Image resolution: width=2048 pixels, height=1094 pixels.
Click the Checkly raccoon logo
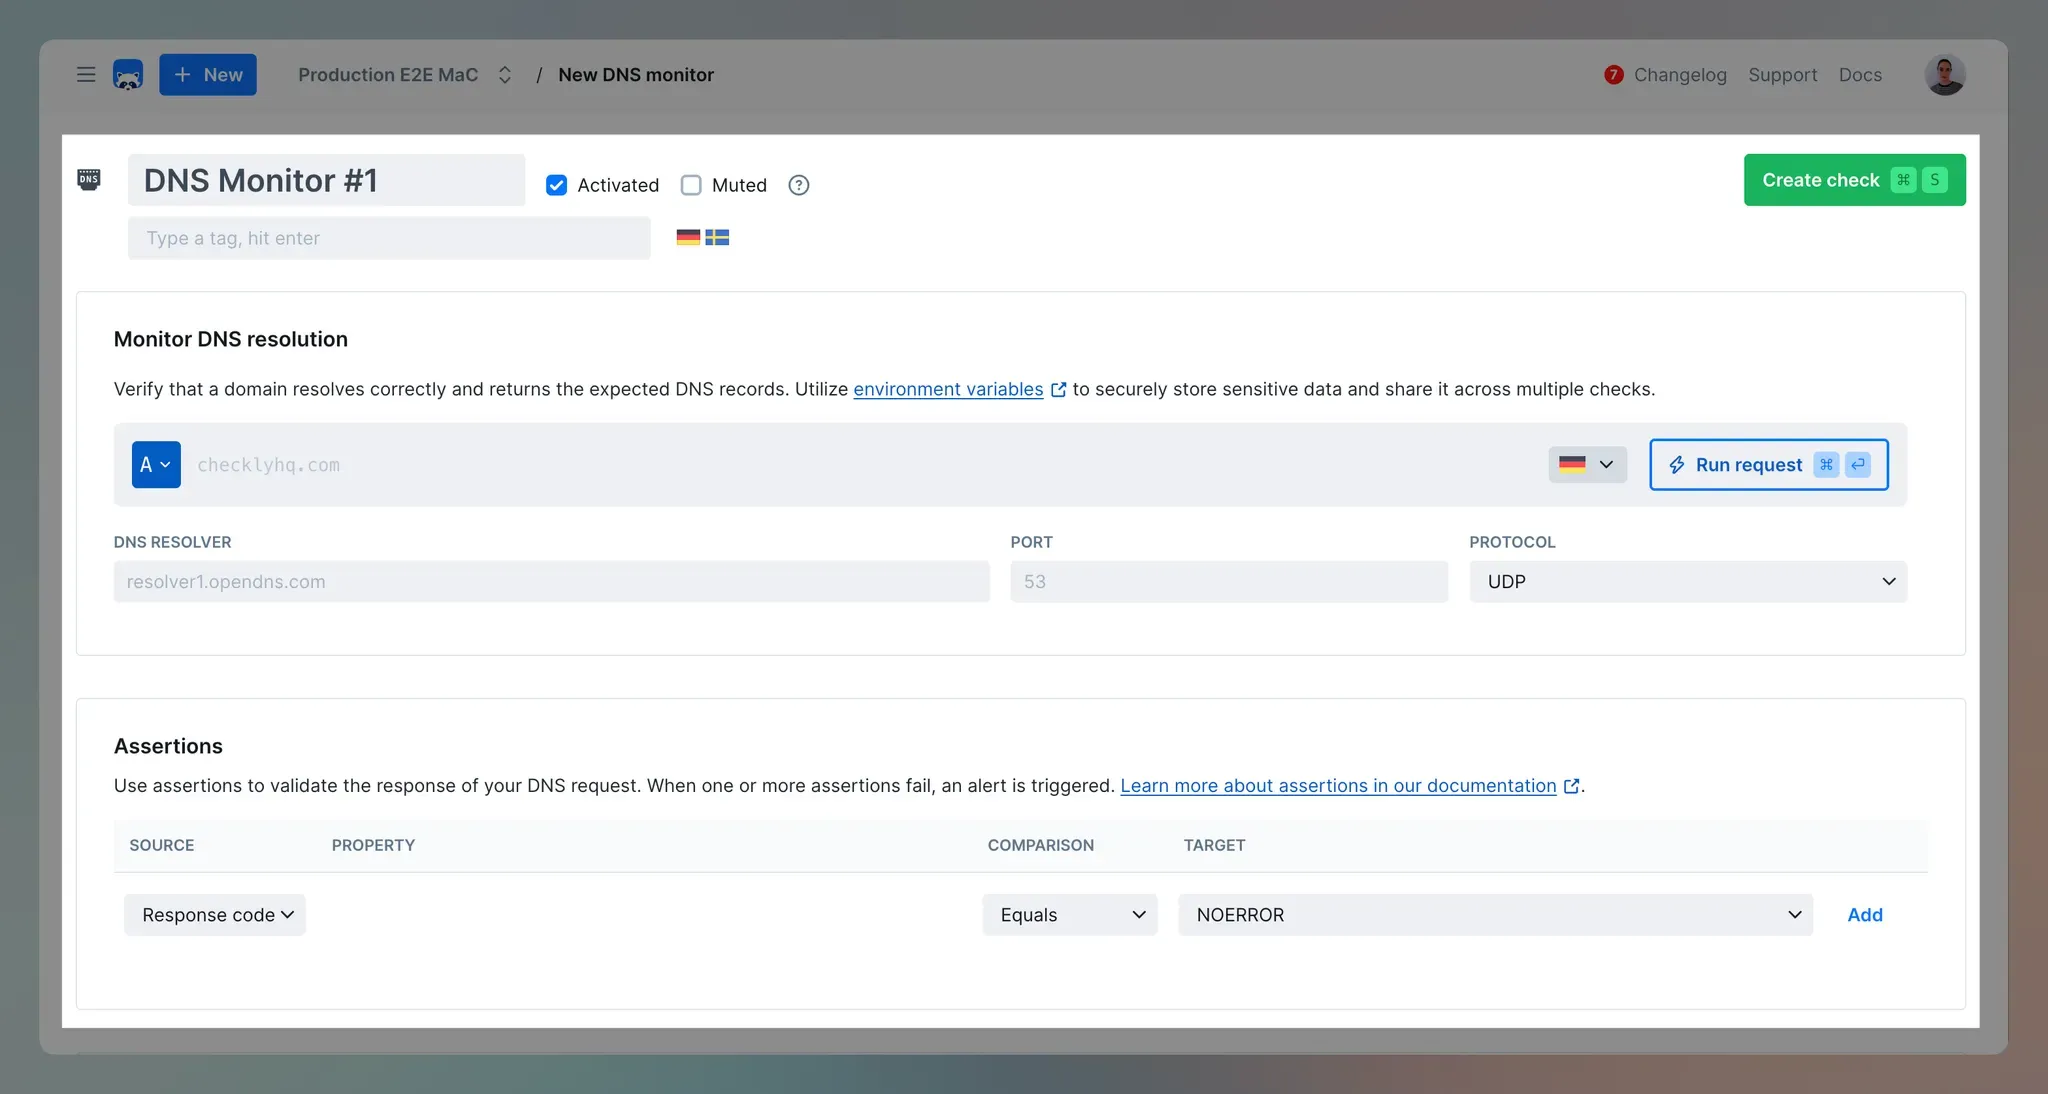tap(128, 75)
